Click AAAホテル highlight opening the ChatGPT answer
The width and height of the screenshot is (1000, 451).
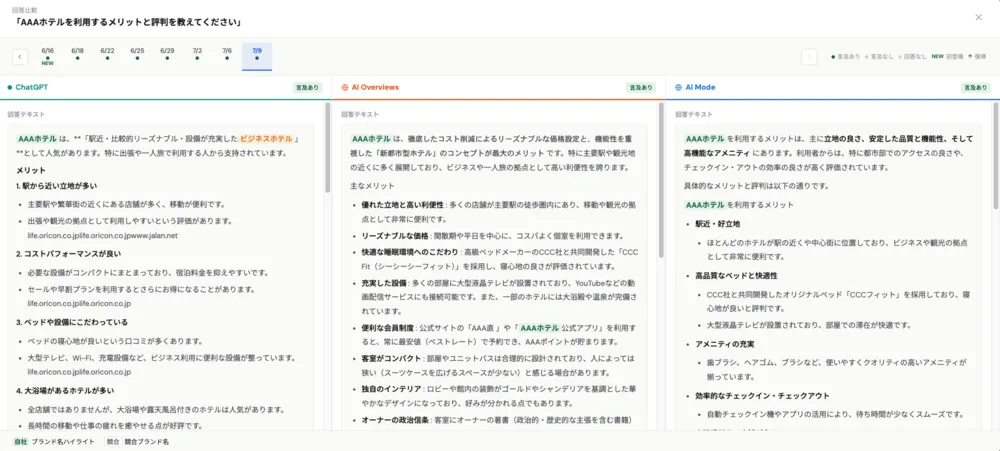click(x=37, y=138)
